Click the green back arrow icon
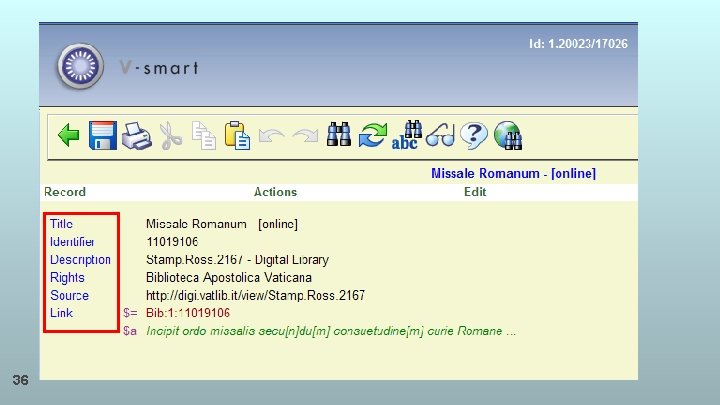The image size is (720, 405). pos(69,135)
